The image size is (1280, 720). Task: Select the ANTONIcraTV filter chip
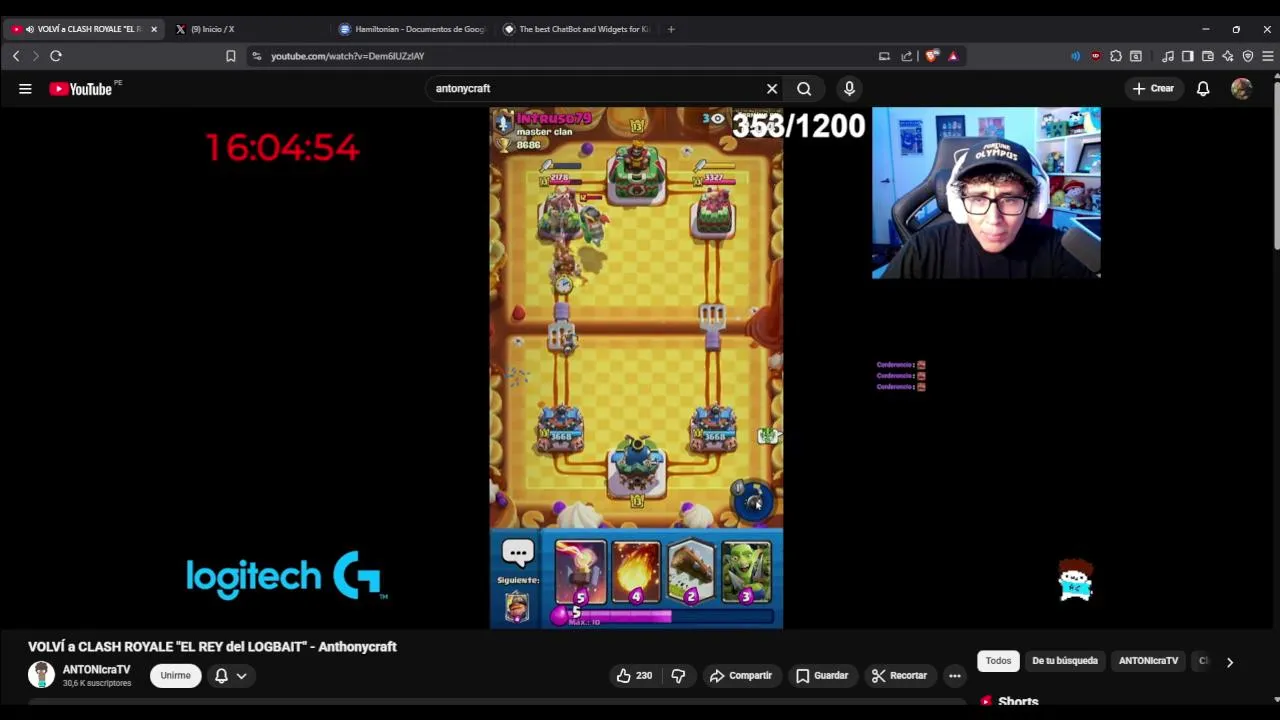pyautogui.click(x=1148, y=661)
